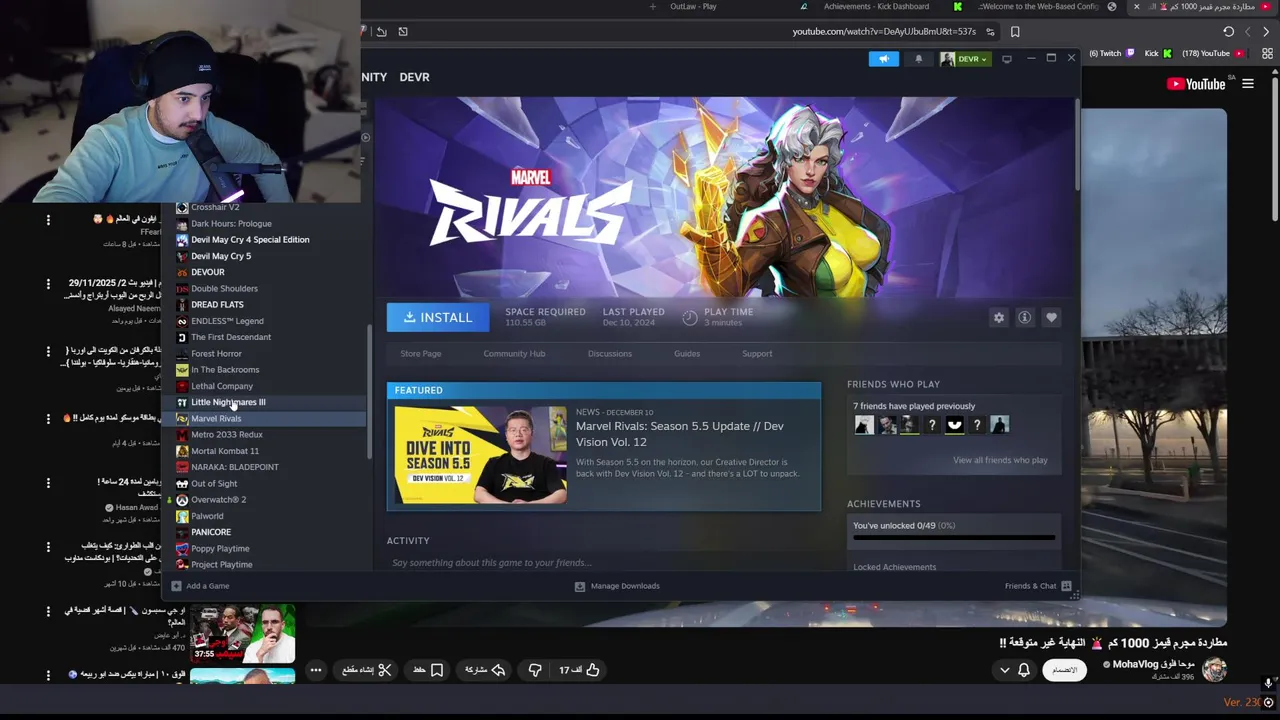View all friends who play
The height and width of the screenshot is (720, 1280).
coord(1000,460)
